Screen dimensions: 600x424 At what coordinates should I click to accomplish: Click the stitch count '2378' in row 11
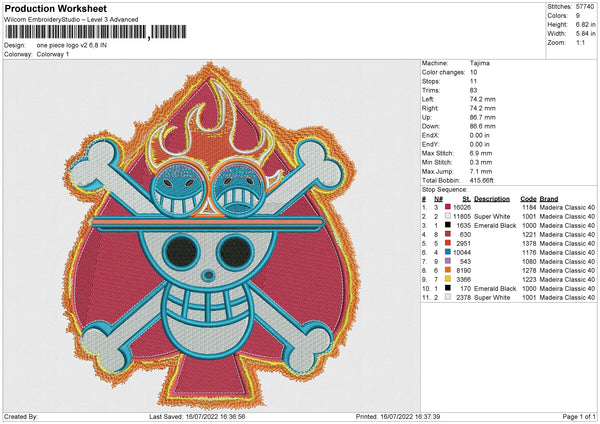[x=463, y=297]
